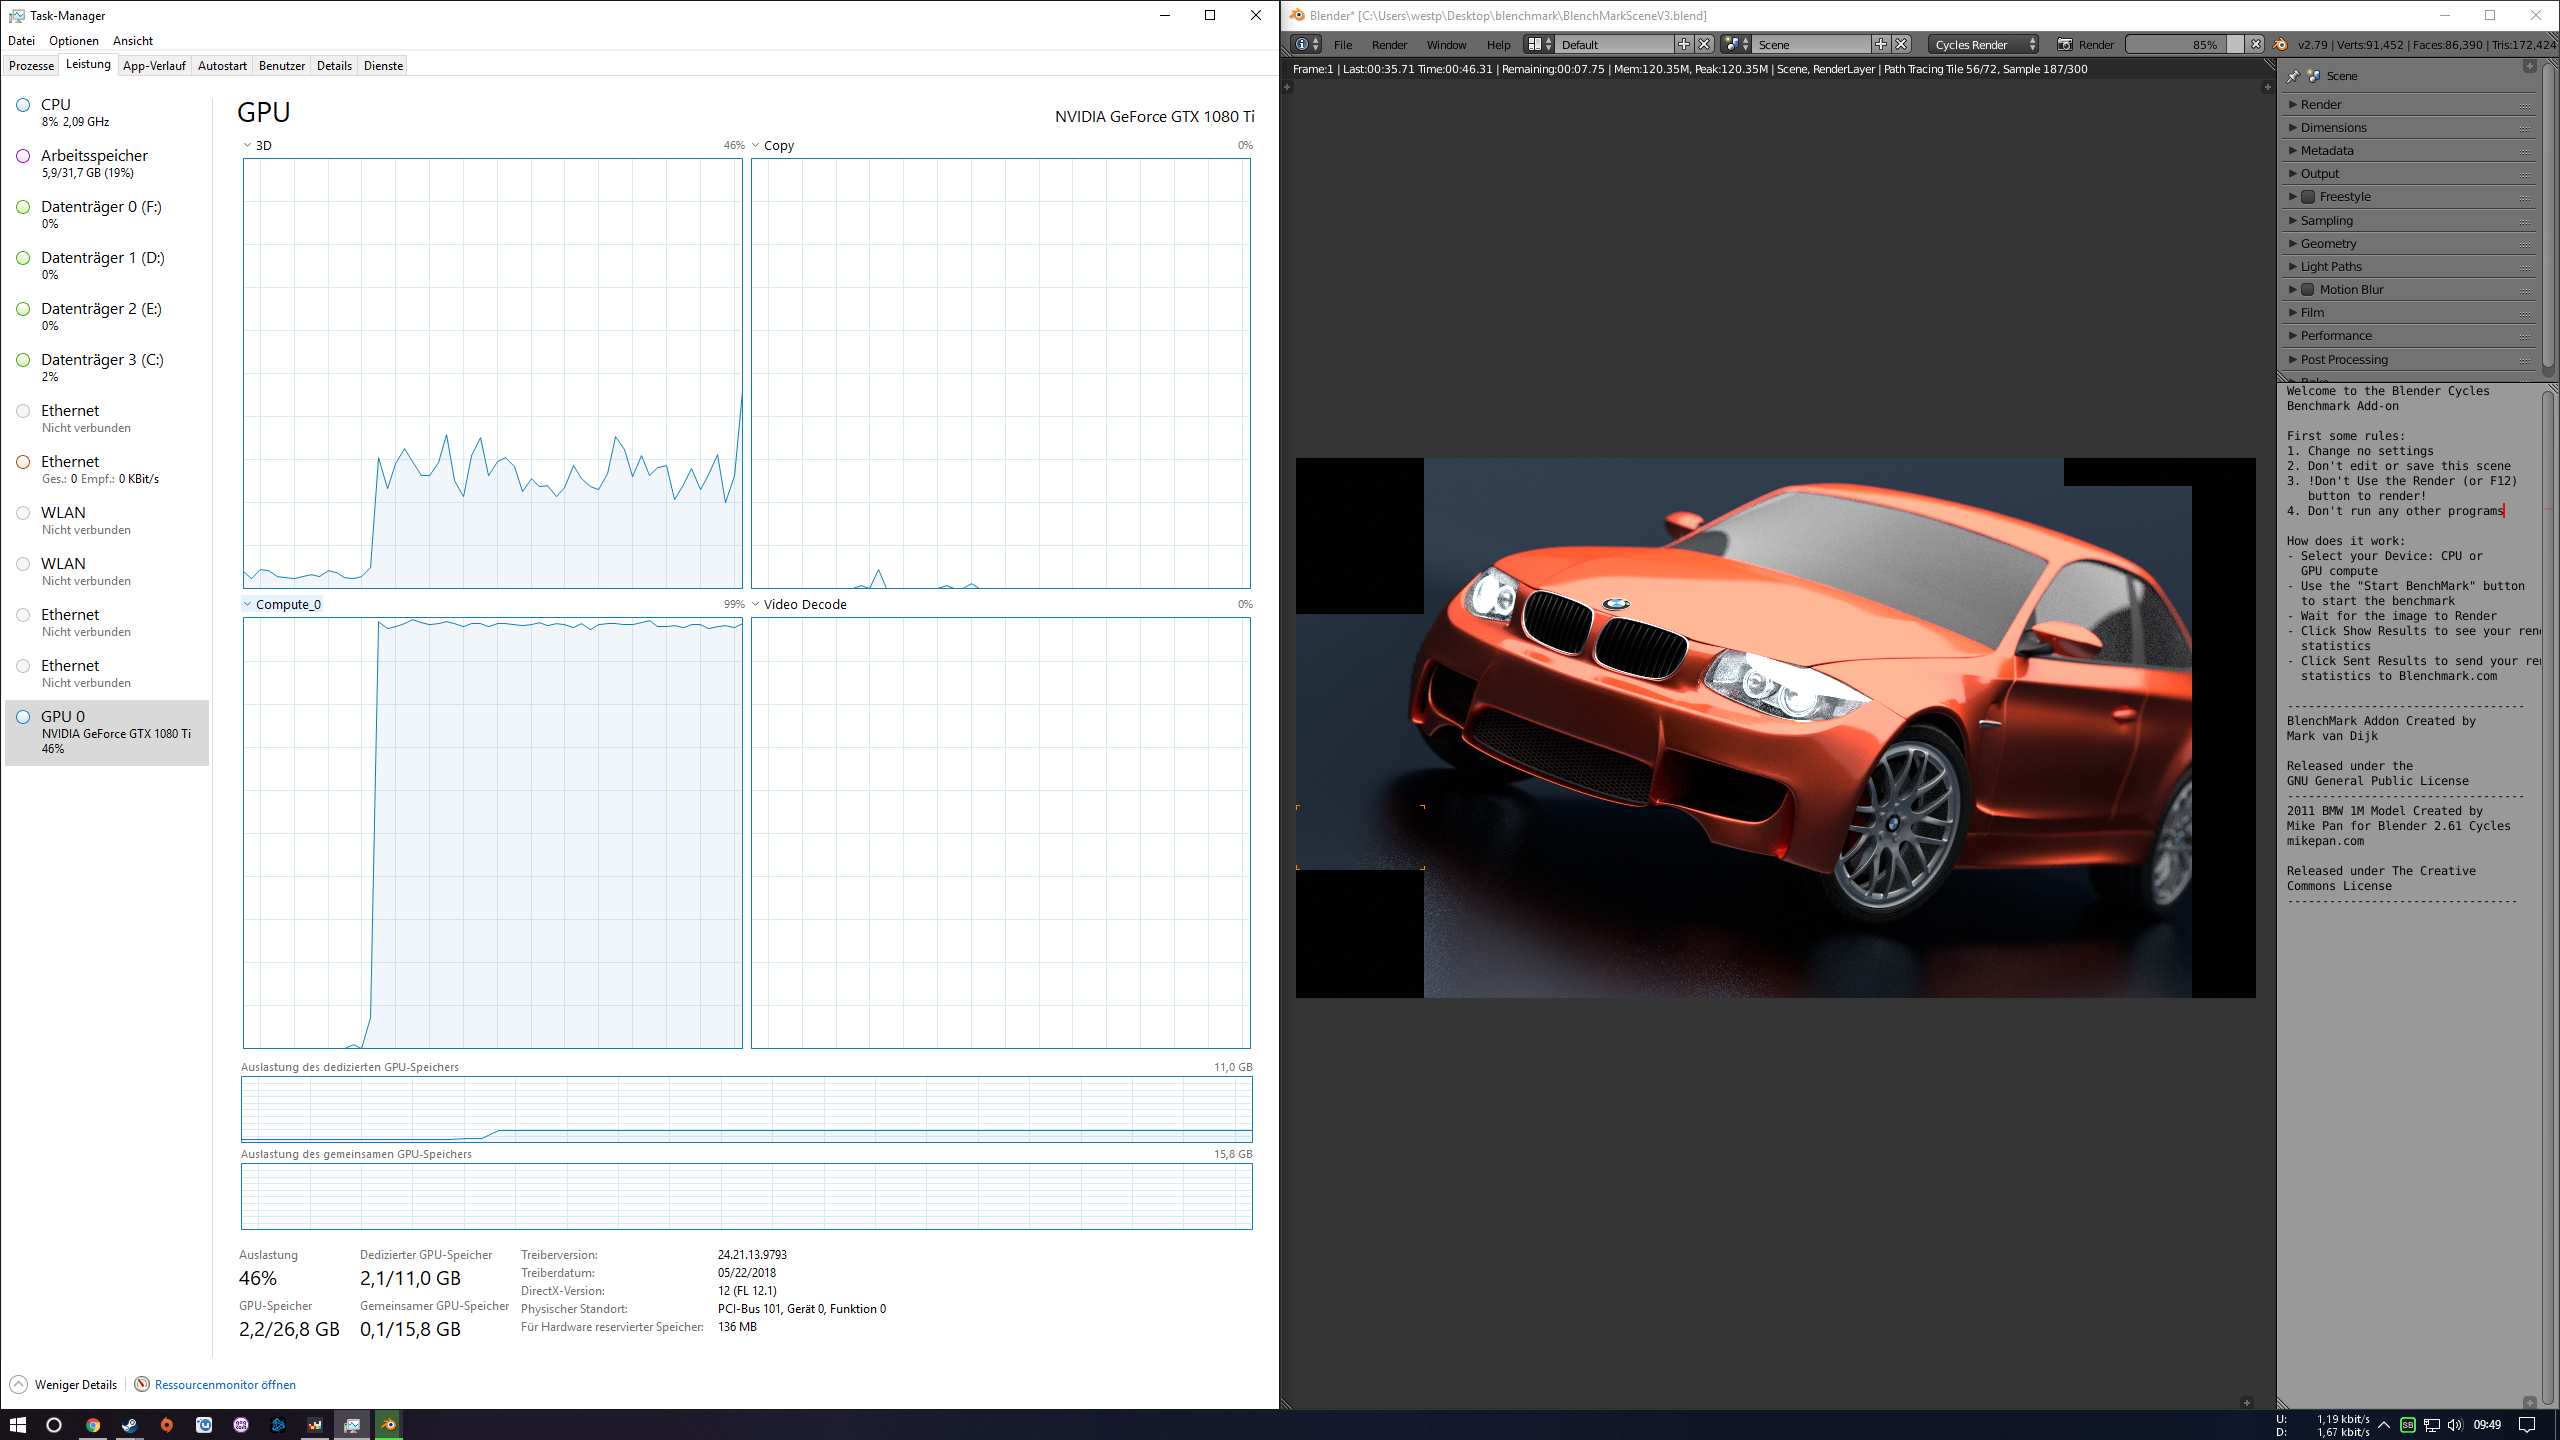Click Weniger Details button in Task-Manager

point(63,1384)
